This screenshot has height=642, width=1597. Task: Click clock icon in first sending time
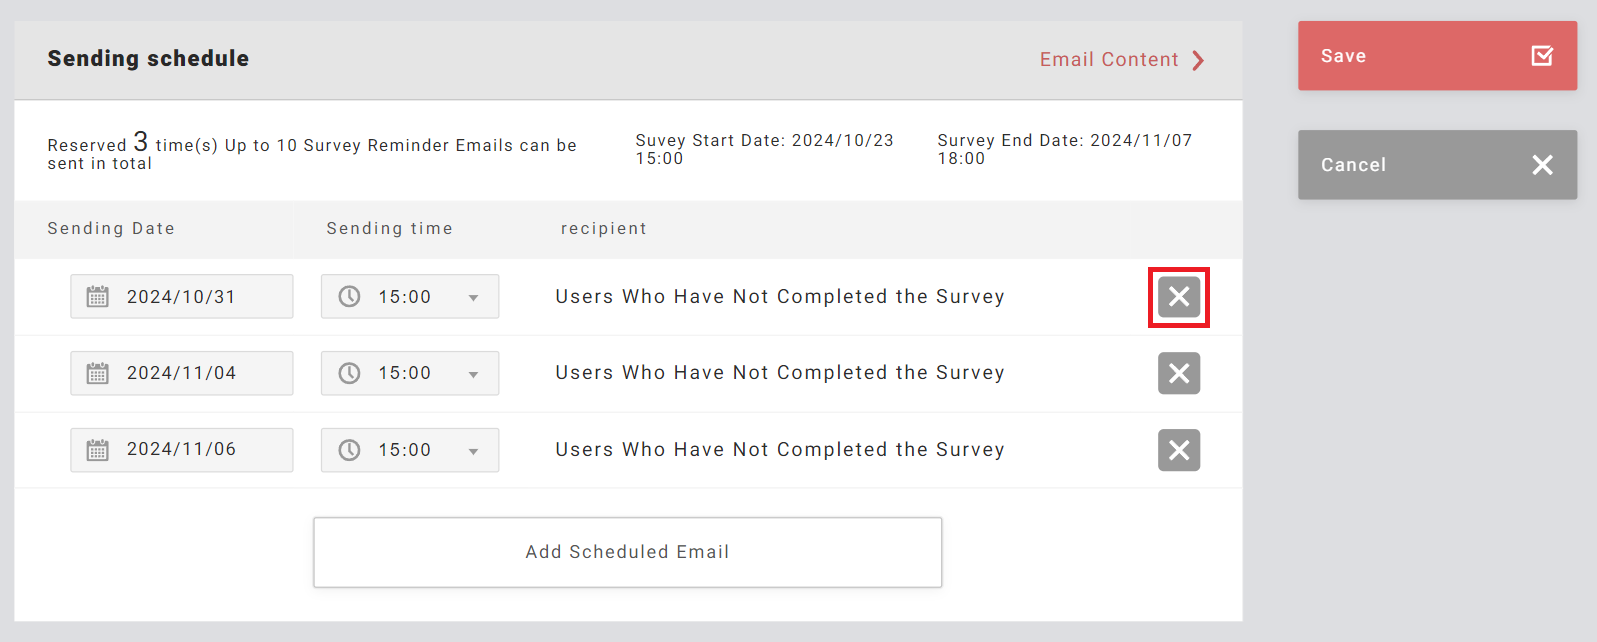(x=349, y=297)
